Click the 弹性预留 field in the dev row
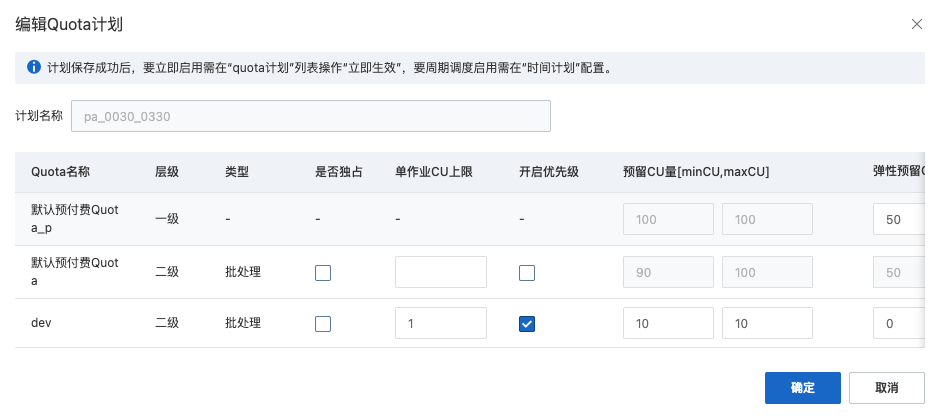 click(x=899, y=323)
